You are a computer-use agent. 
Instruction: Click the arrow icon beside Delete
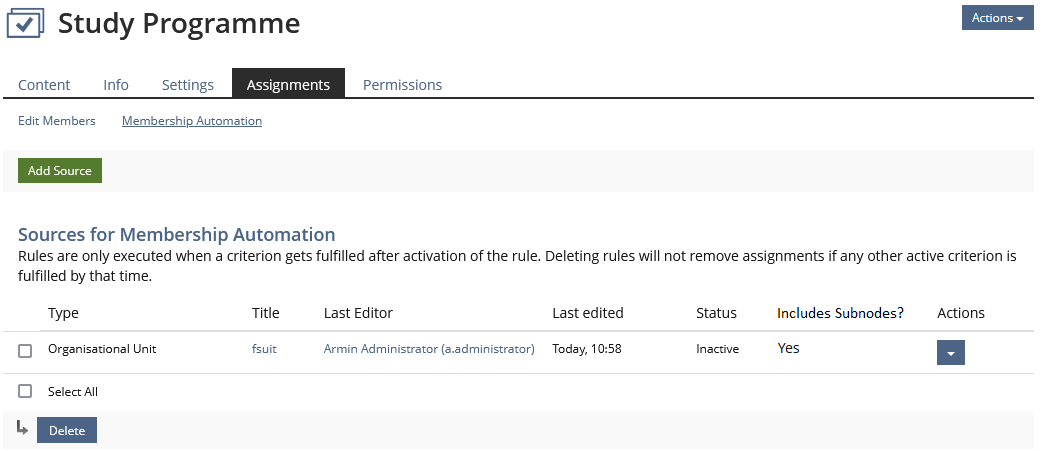pyautogui.click(x=23, y=429)
